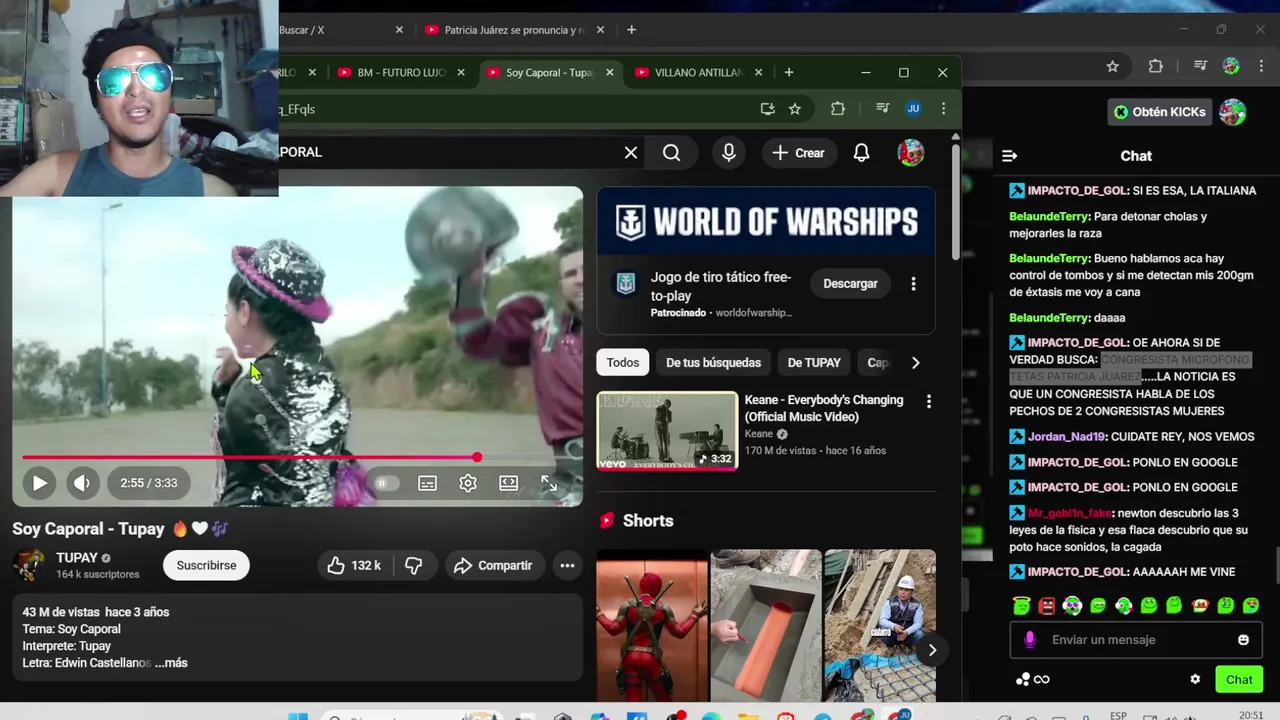Open chat settings gear icon

[x=1195, y=680]
